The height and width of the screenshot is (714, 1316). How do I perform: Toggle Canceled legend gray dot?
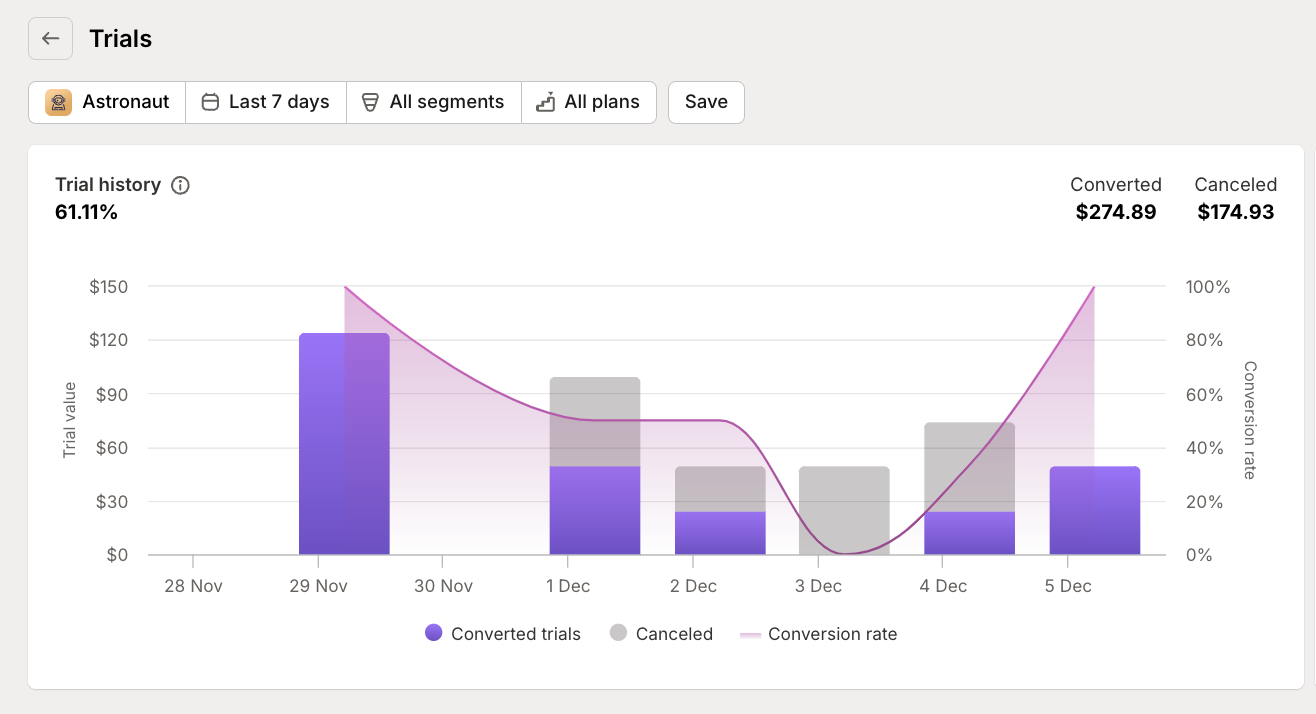[x=618, y=633]
